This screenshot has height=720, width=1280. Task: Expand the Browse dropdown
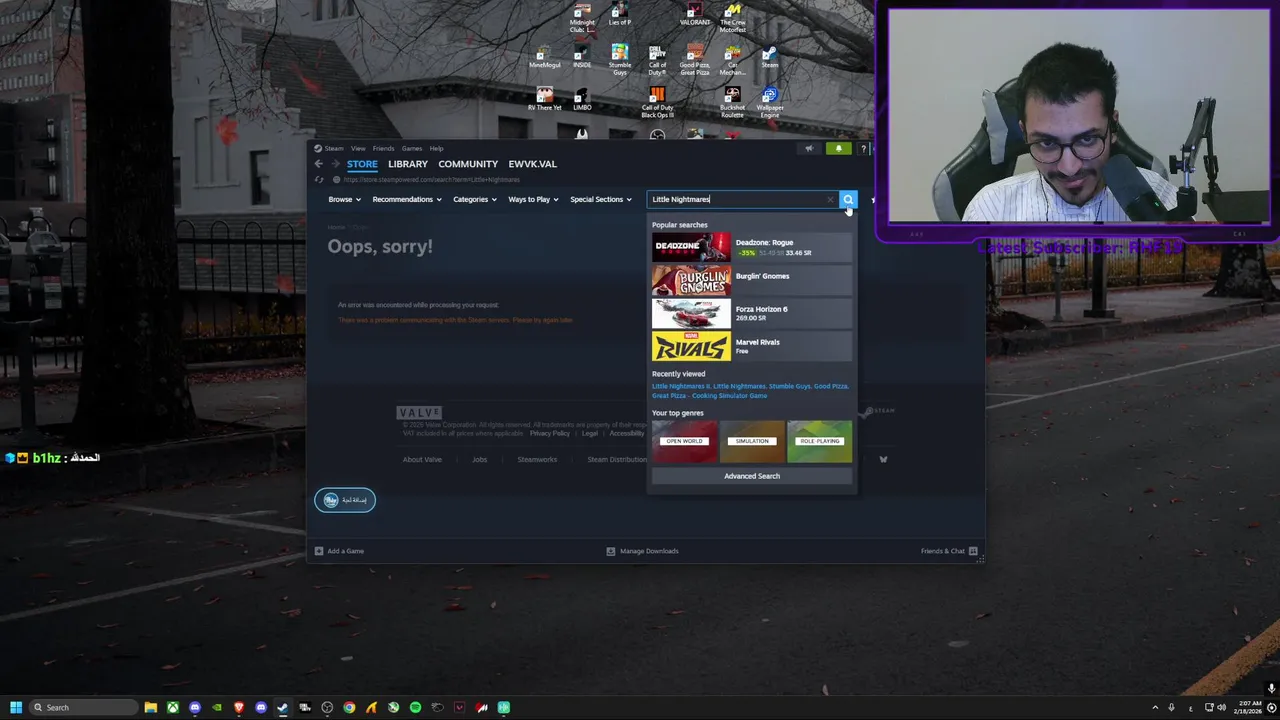pyautogui.click(x=344, y=199)
